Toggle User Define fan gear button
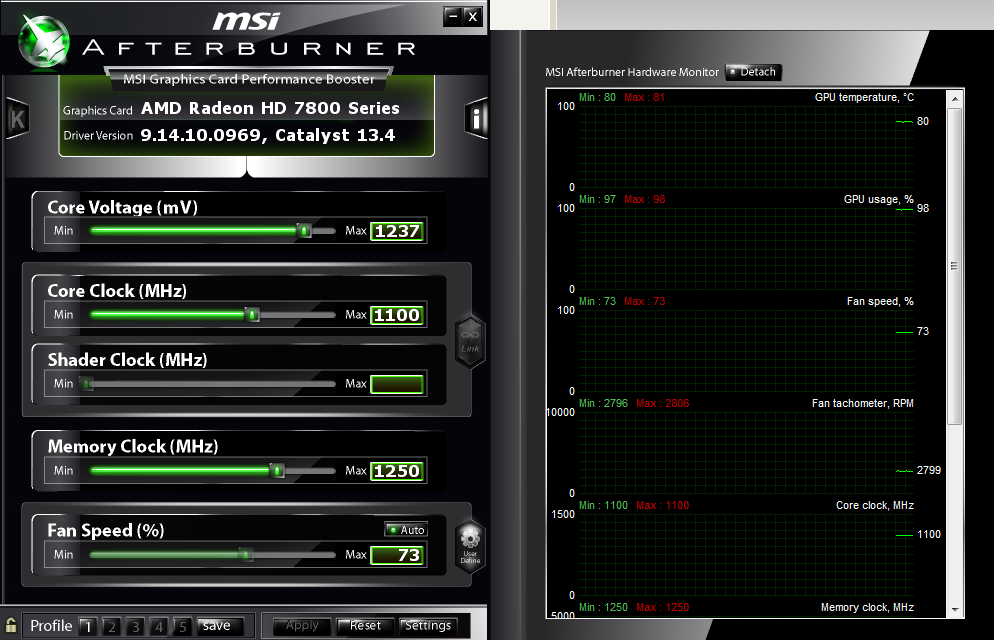Viewport: 994px width, 640px height. click(470, 546)
